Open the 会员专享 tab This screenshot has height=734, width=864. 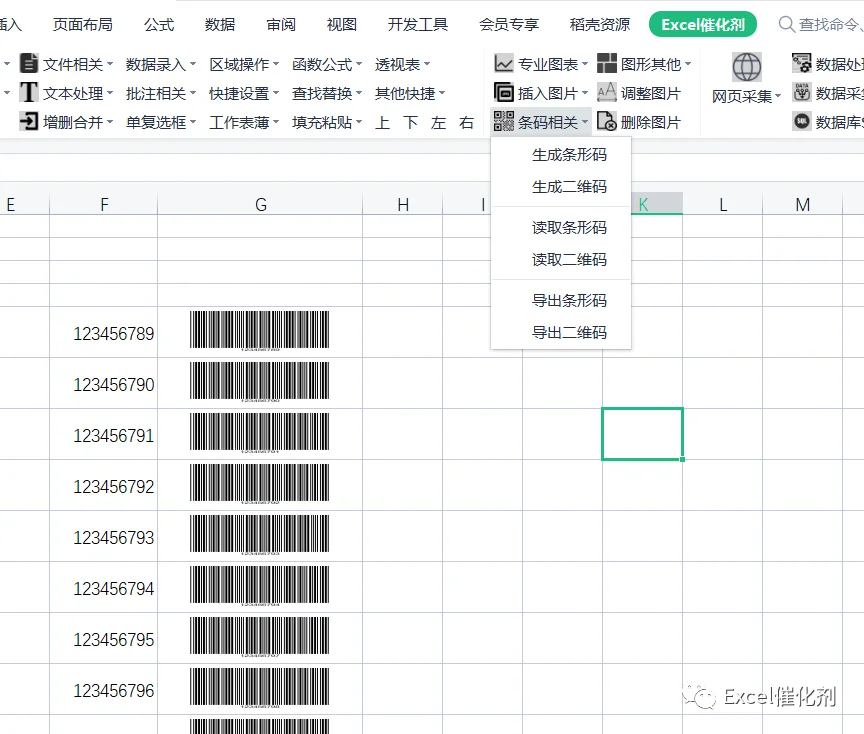pos(509,25)
